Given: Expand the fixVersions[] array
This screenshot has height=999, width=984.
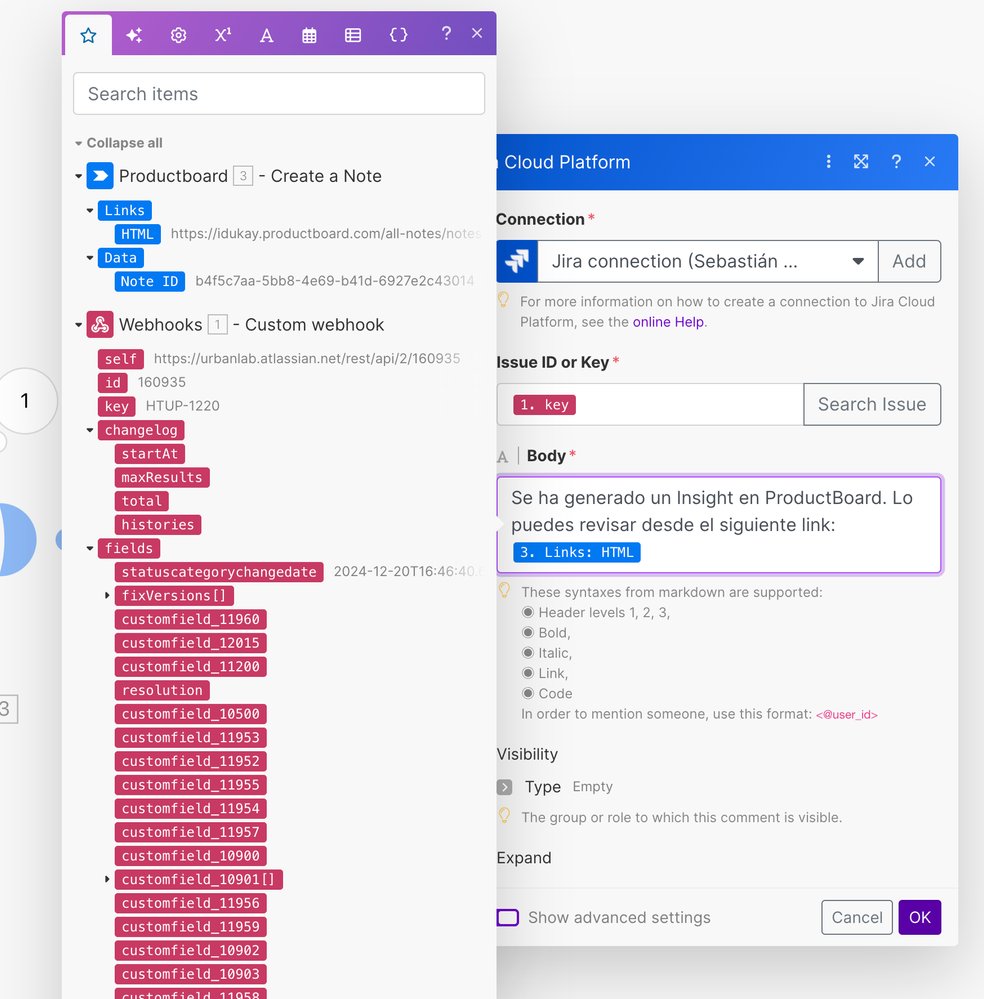Looking at the screenshot, I should pyautogui.click(x=107, y=595).
